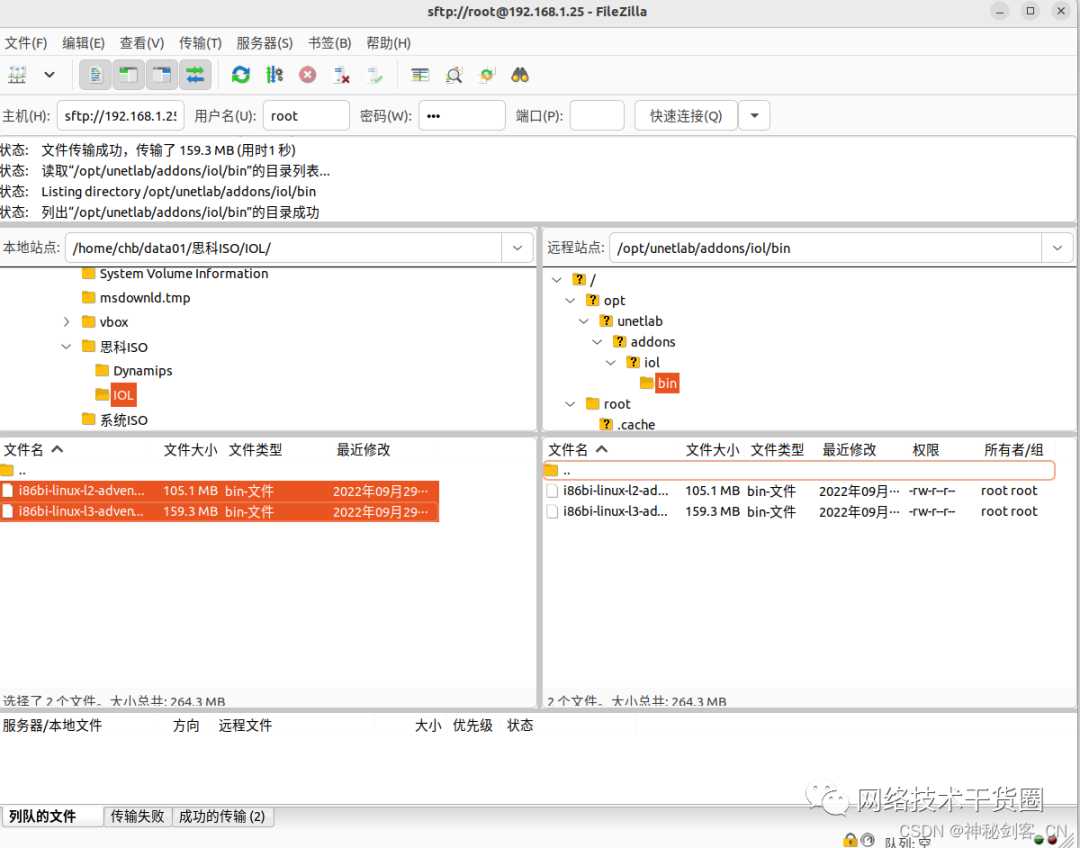
Task: Toggle the local directory tree view
Action: tap(130, 75)
